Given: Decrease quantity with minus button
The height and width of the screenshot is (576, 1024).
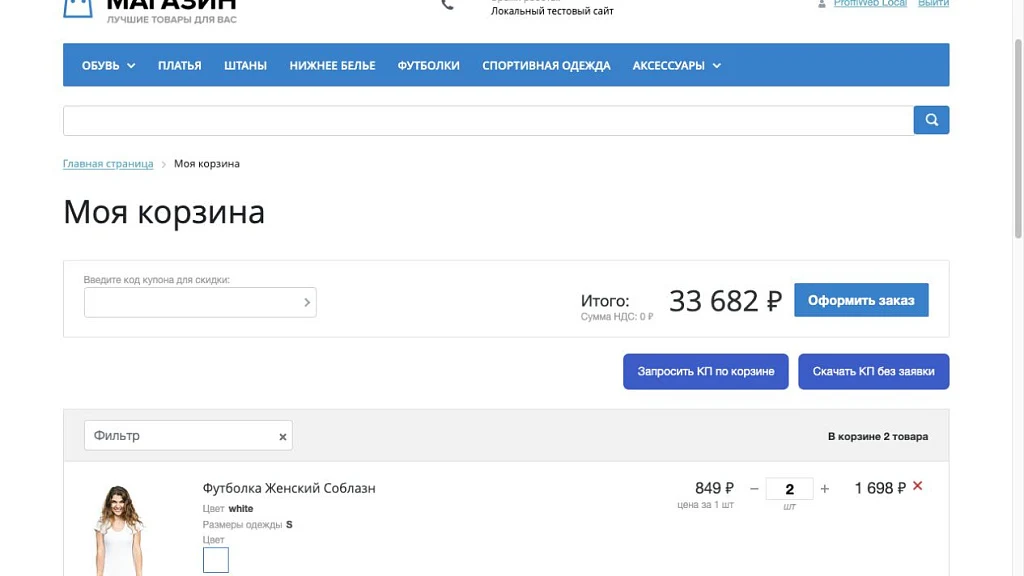Looking at the screenshot, I should [x=754, y=488].
